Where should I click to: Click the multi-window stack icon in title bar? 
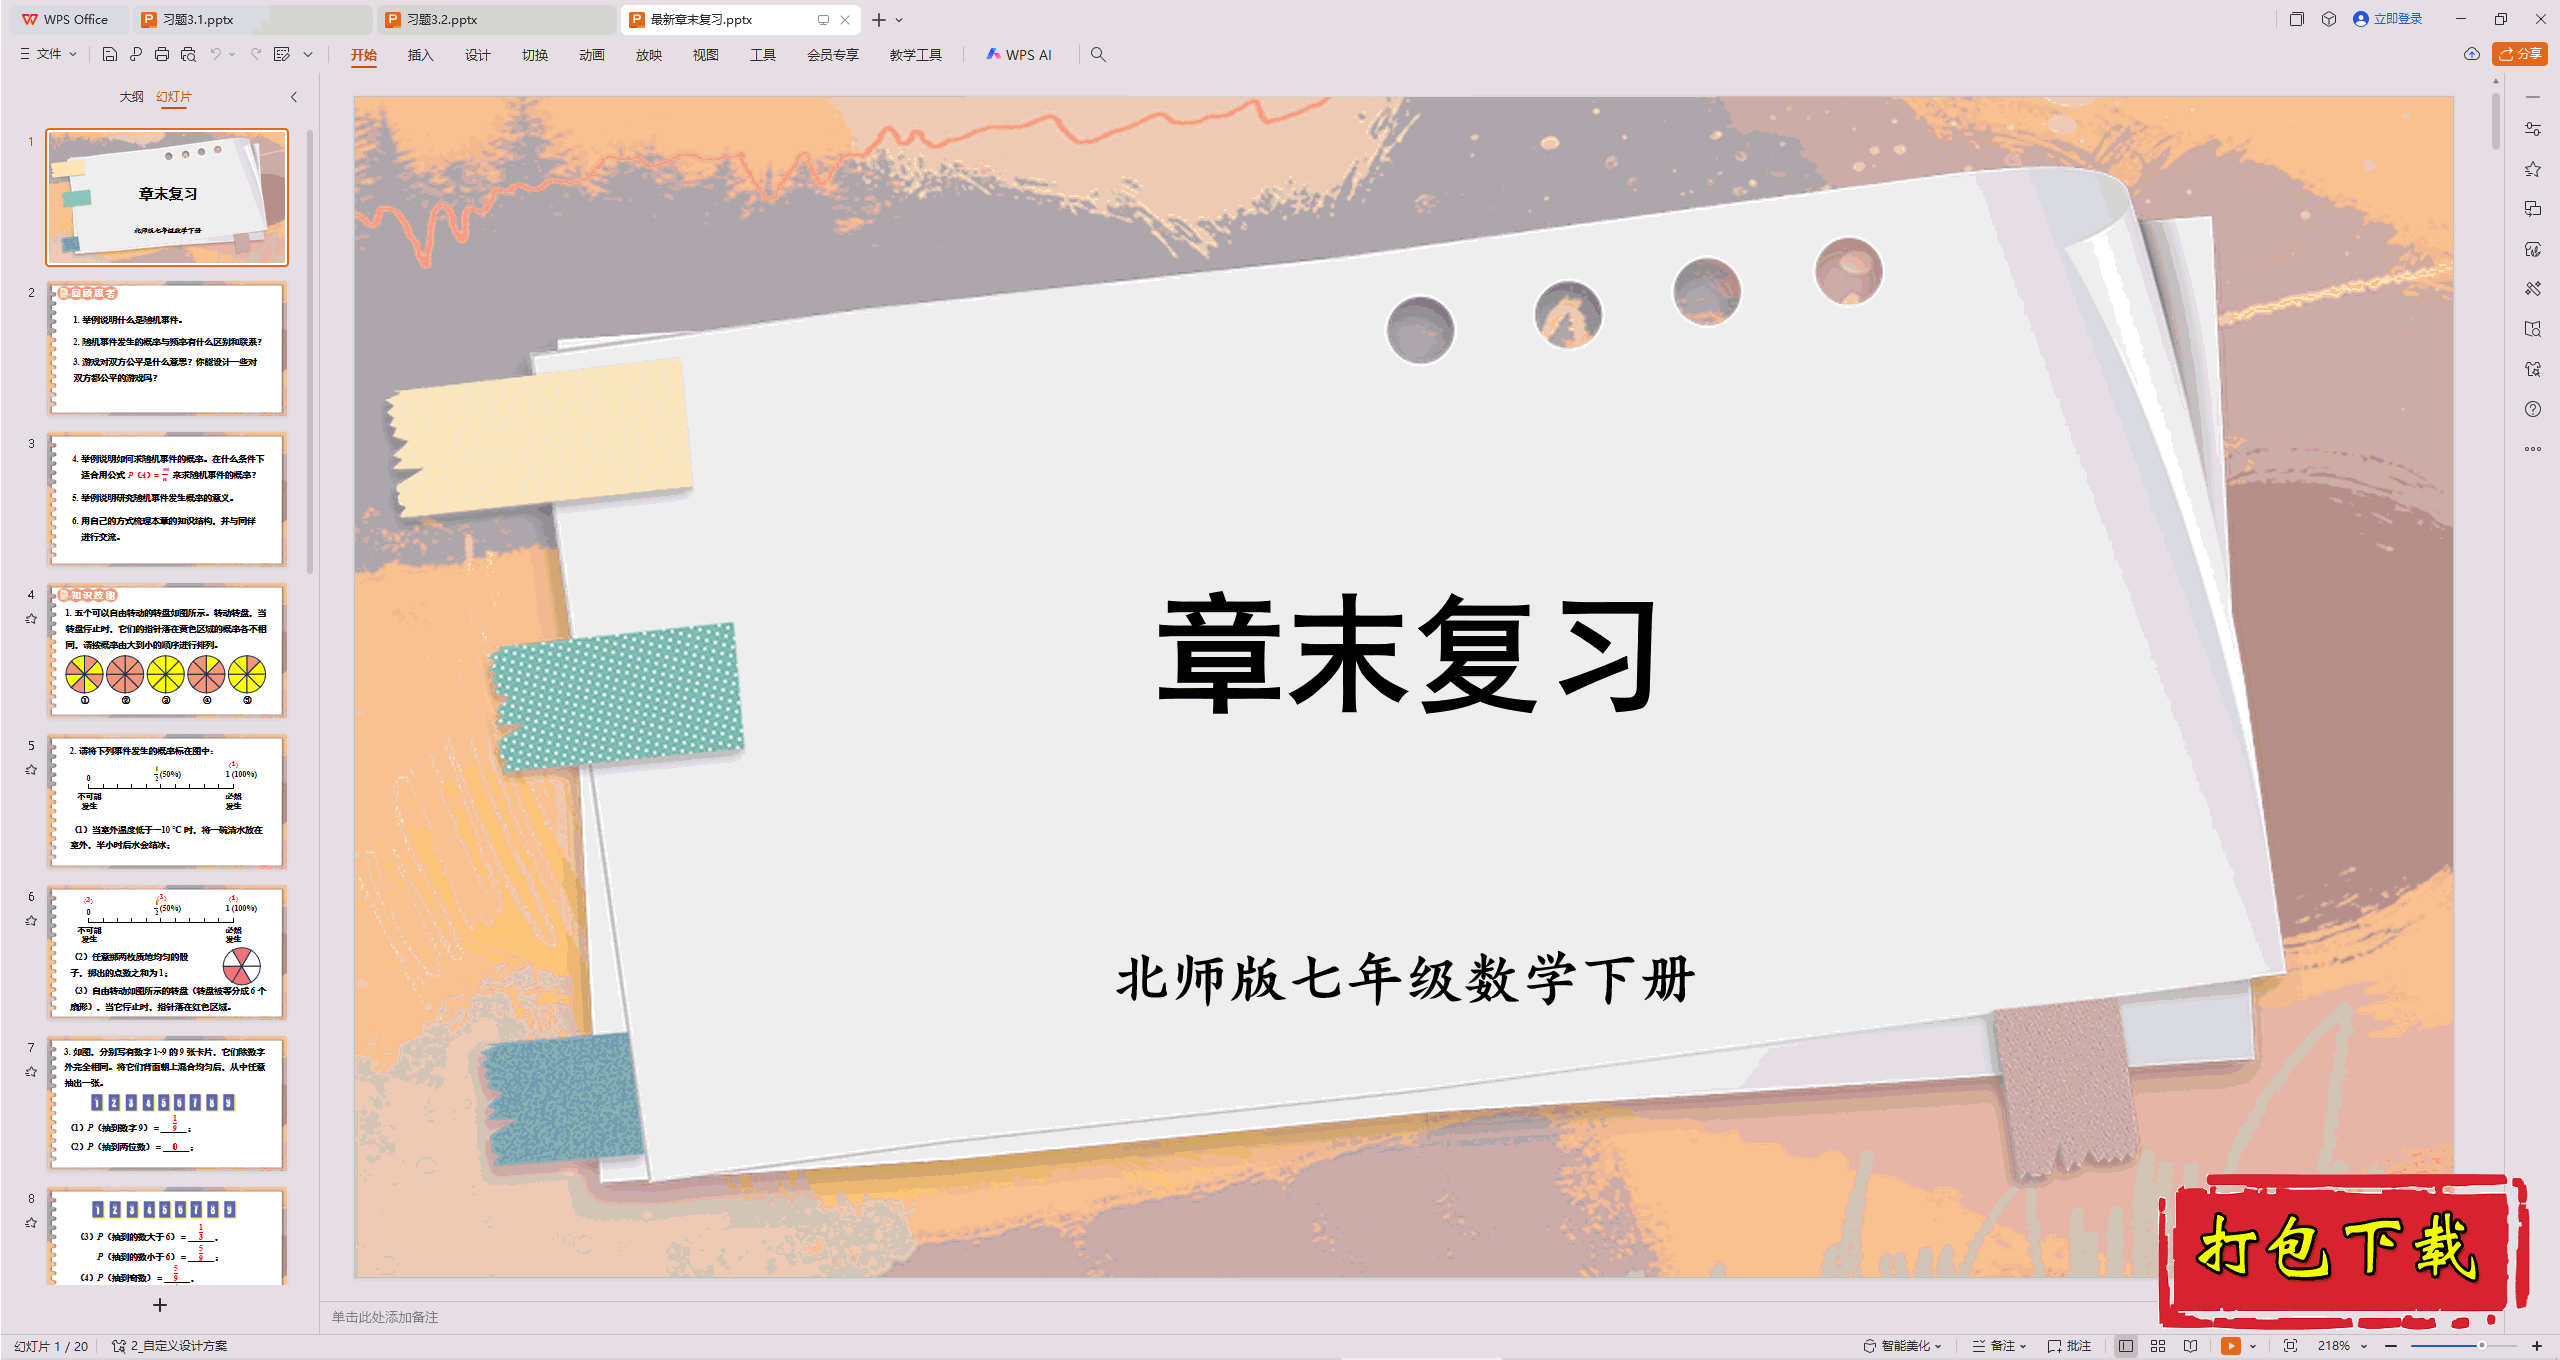[2296, 19]
